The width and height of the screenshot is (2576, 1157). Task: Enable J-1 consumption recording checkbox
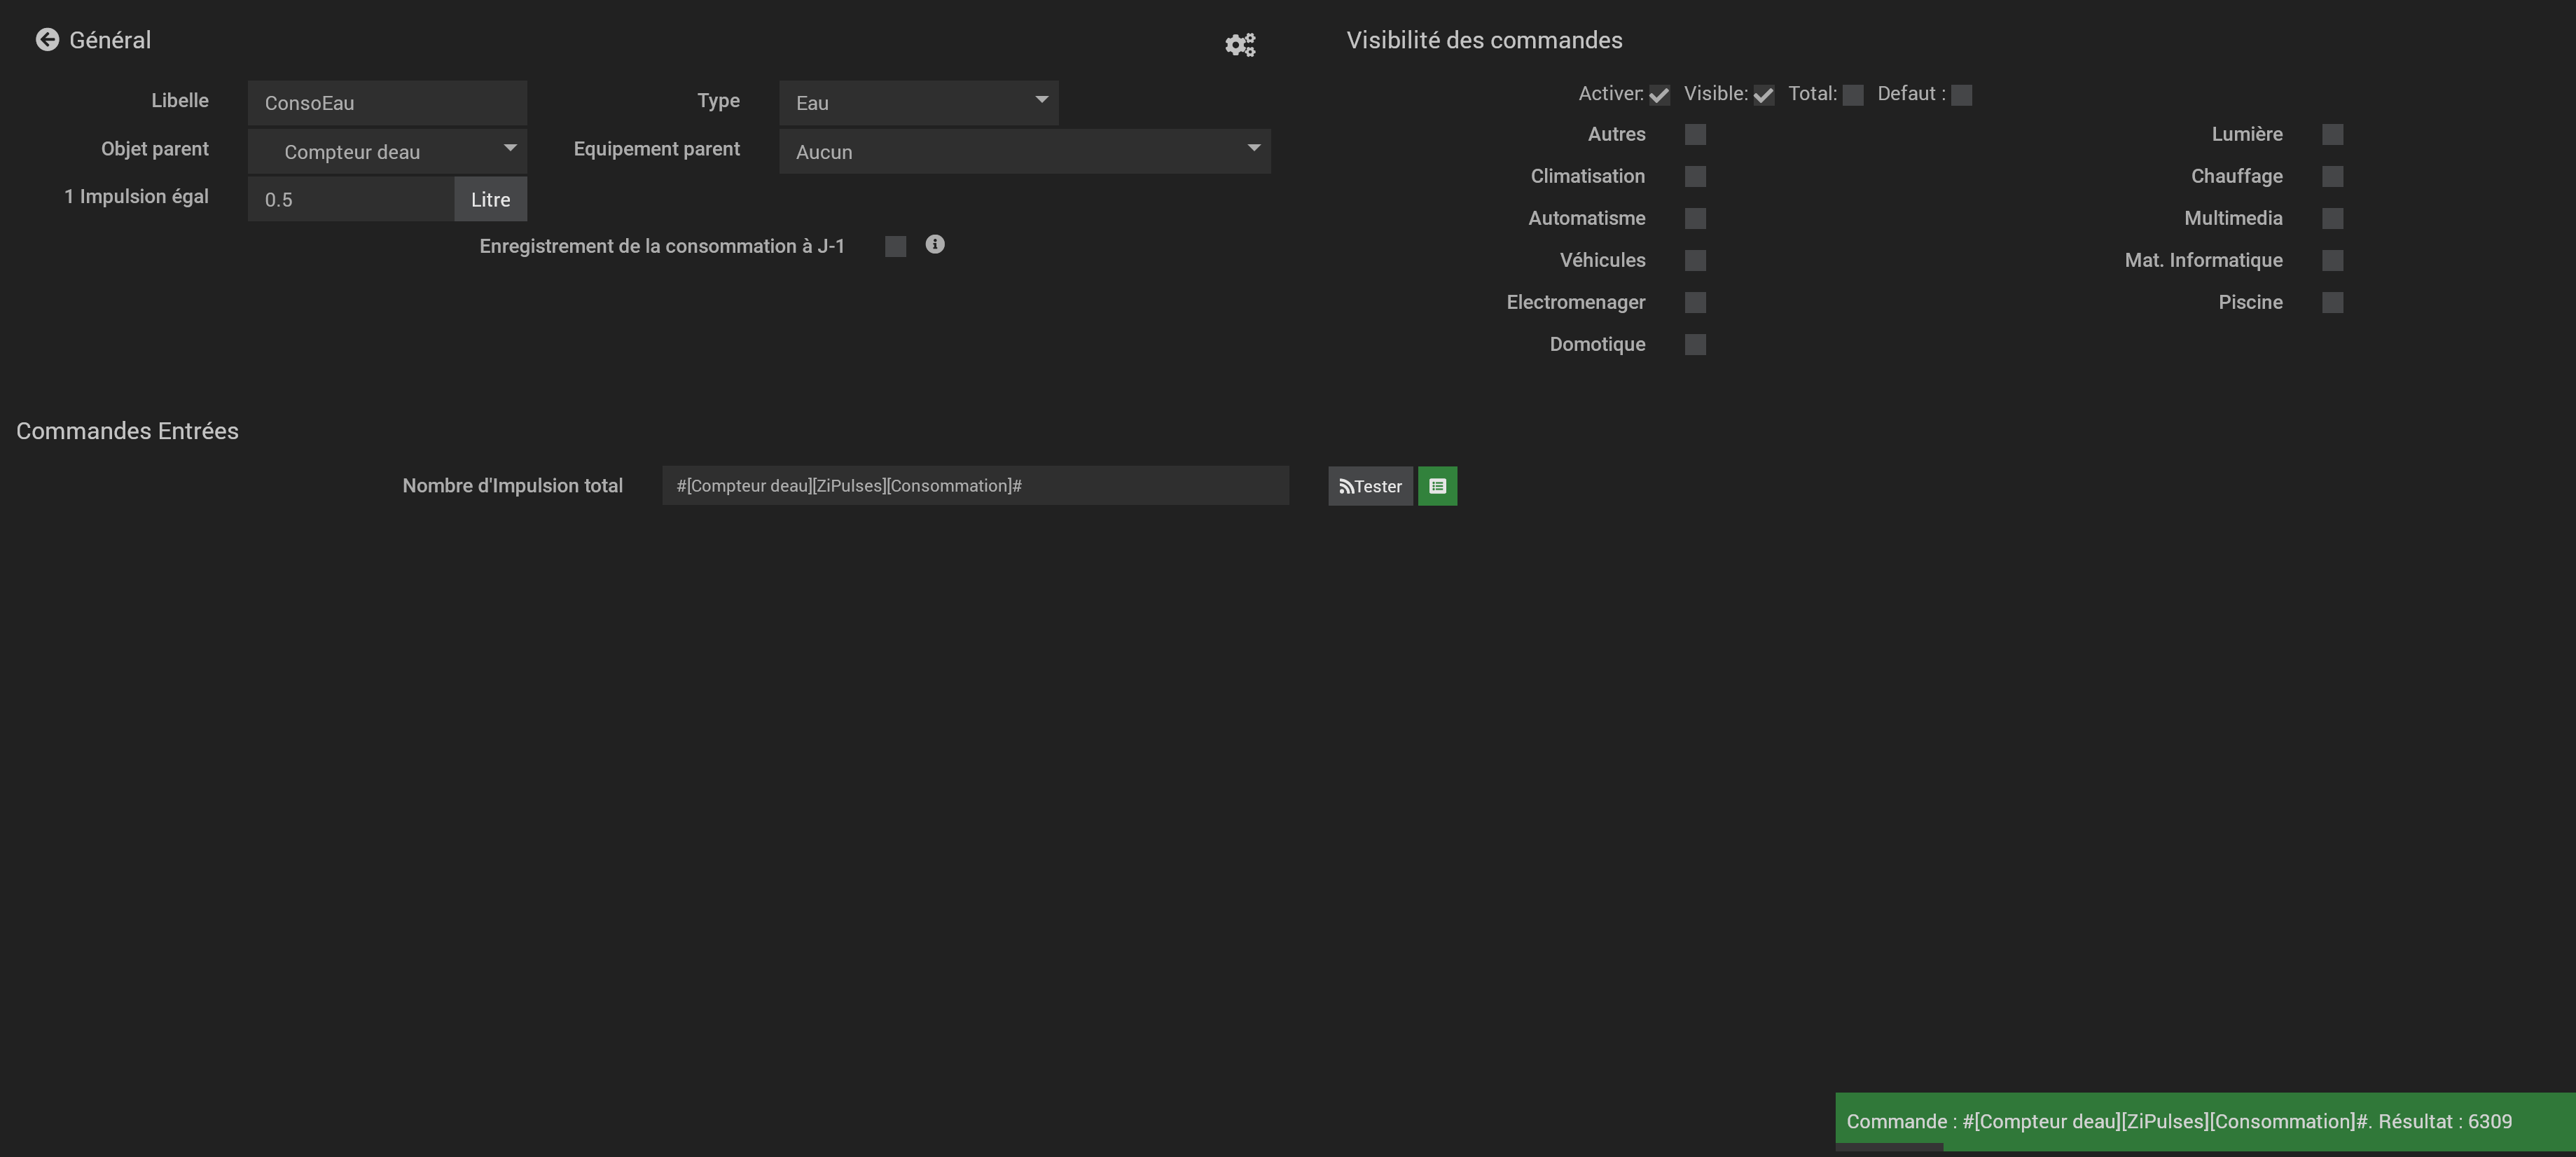[x=895, y=247]
